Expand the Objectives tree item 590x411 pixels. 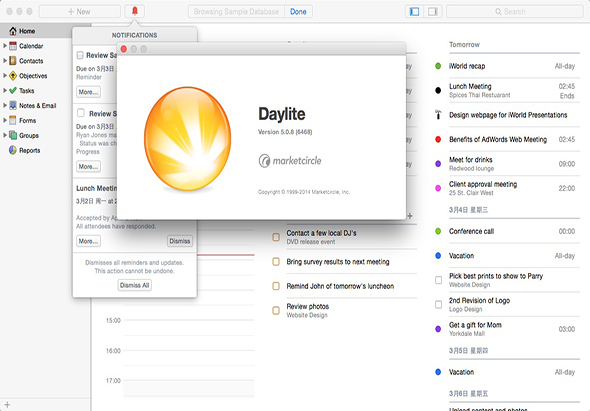(5, 76)
